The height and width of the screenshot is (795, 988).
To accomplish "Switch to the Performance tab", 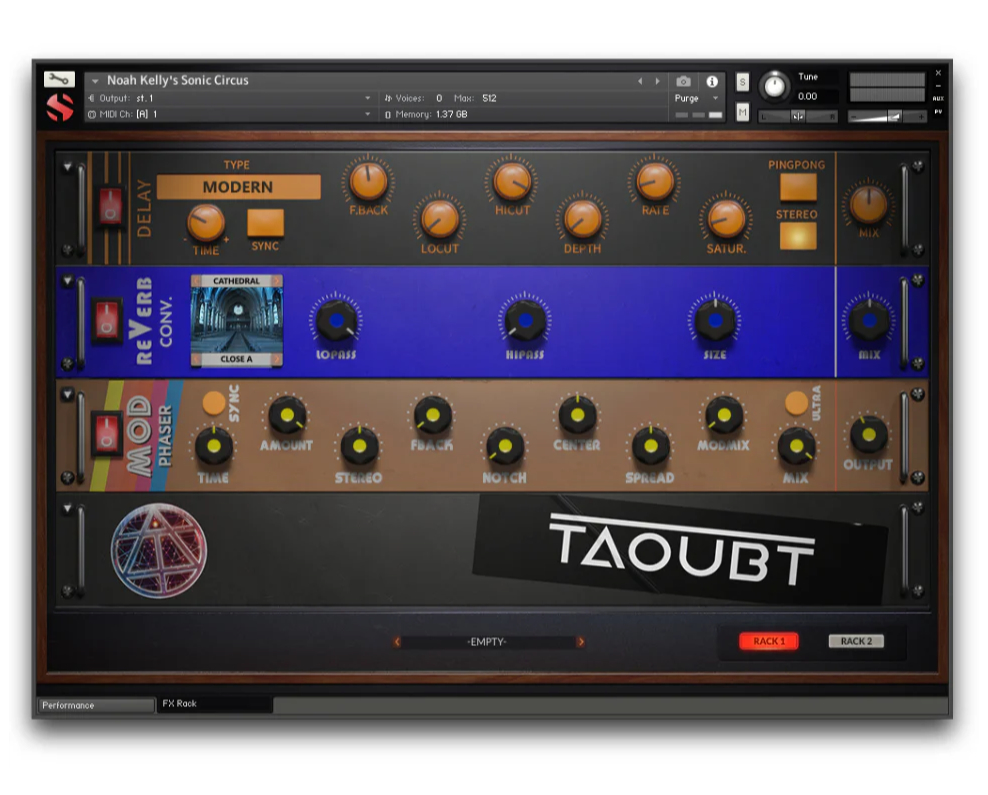I will 96,705.
